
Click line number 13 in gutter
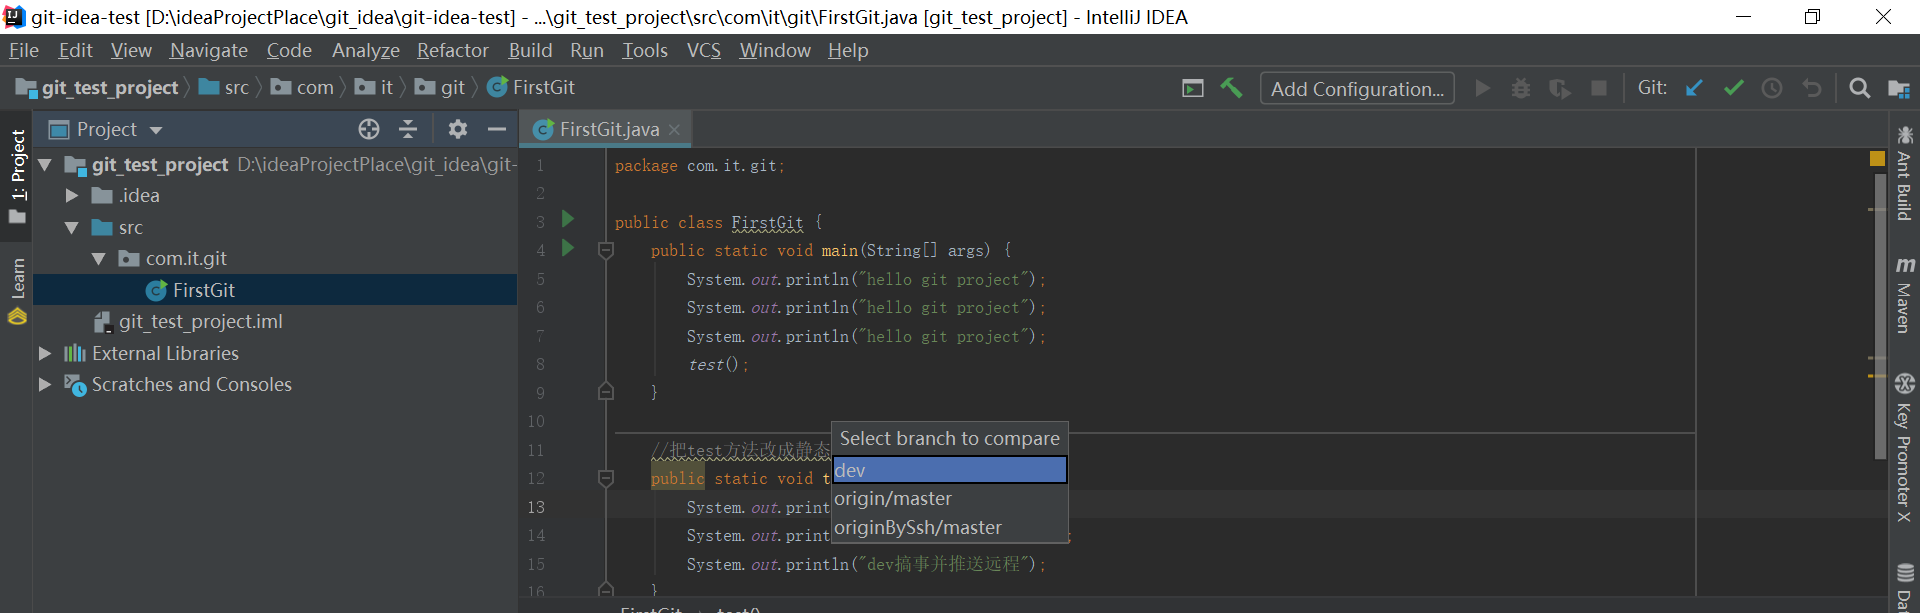click(x=536, y=507)
